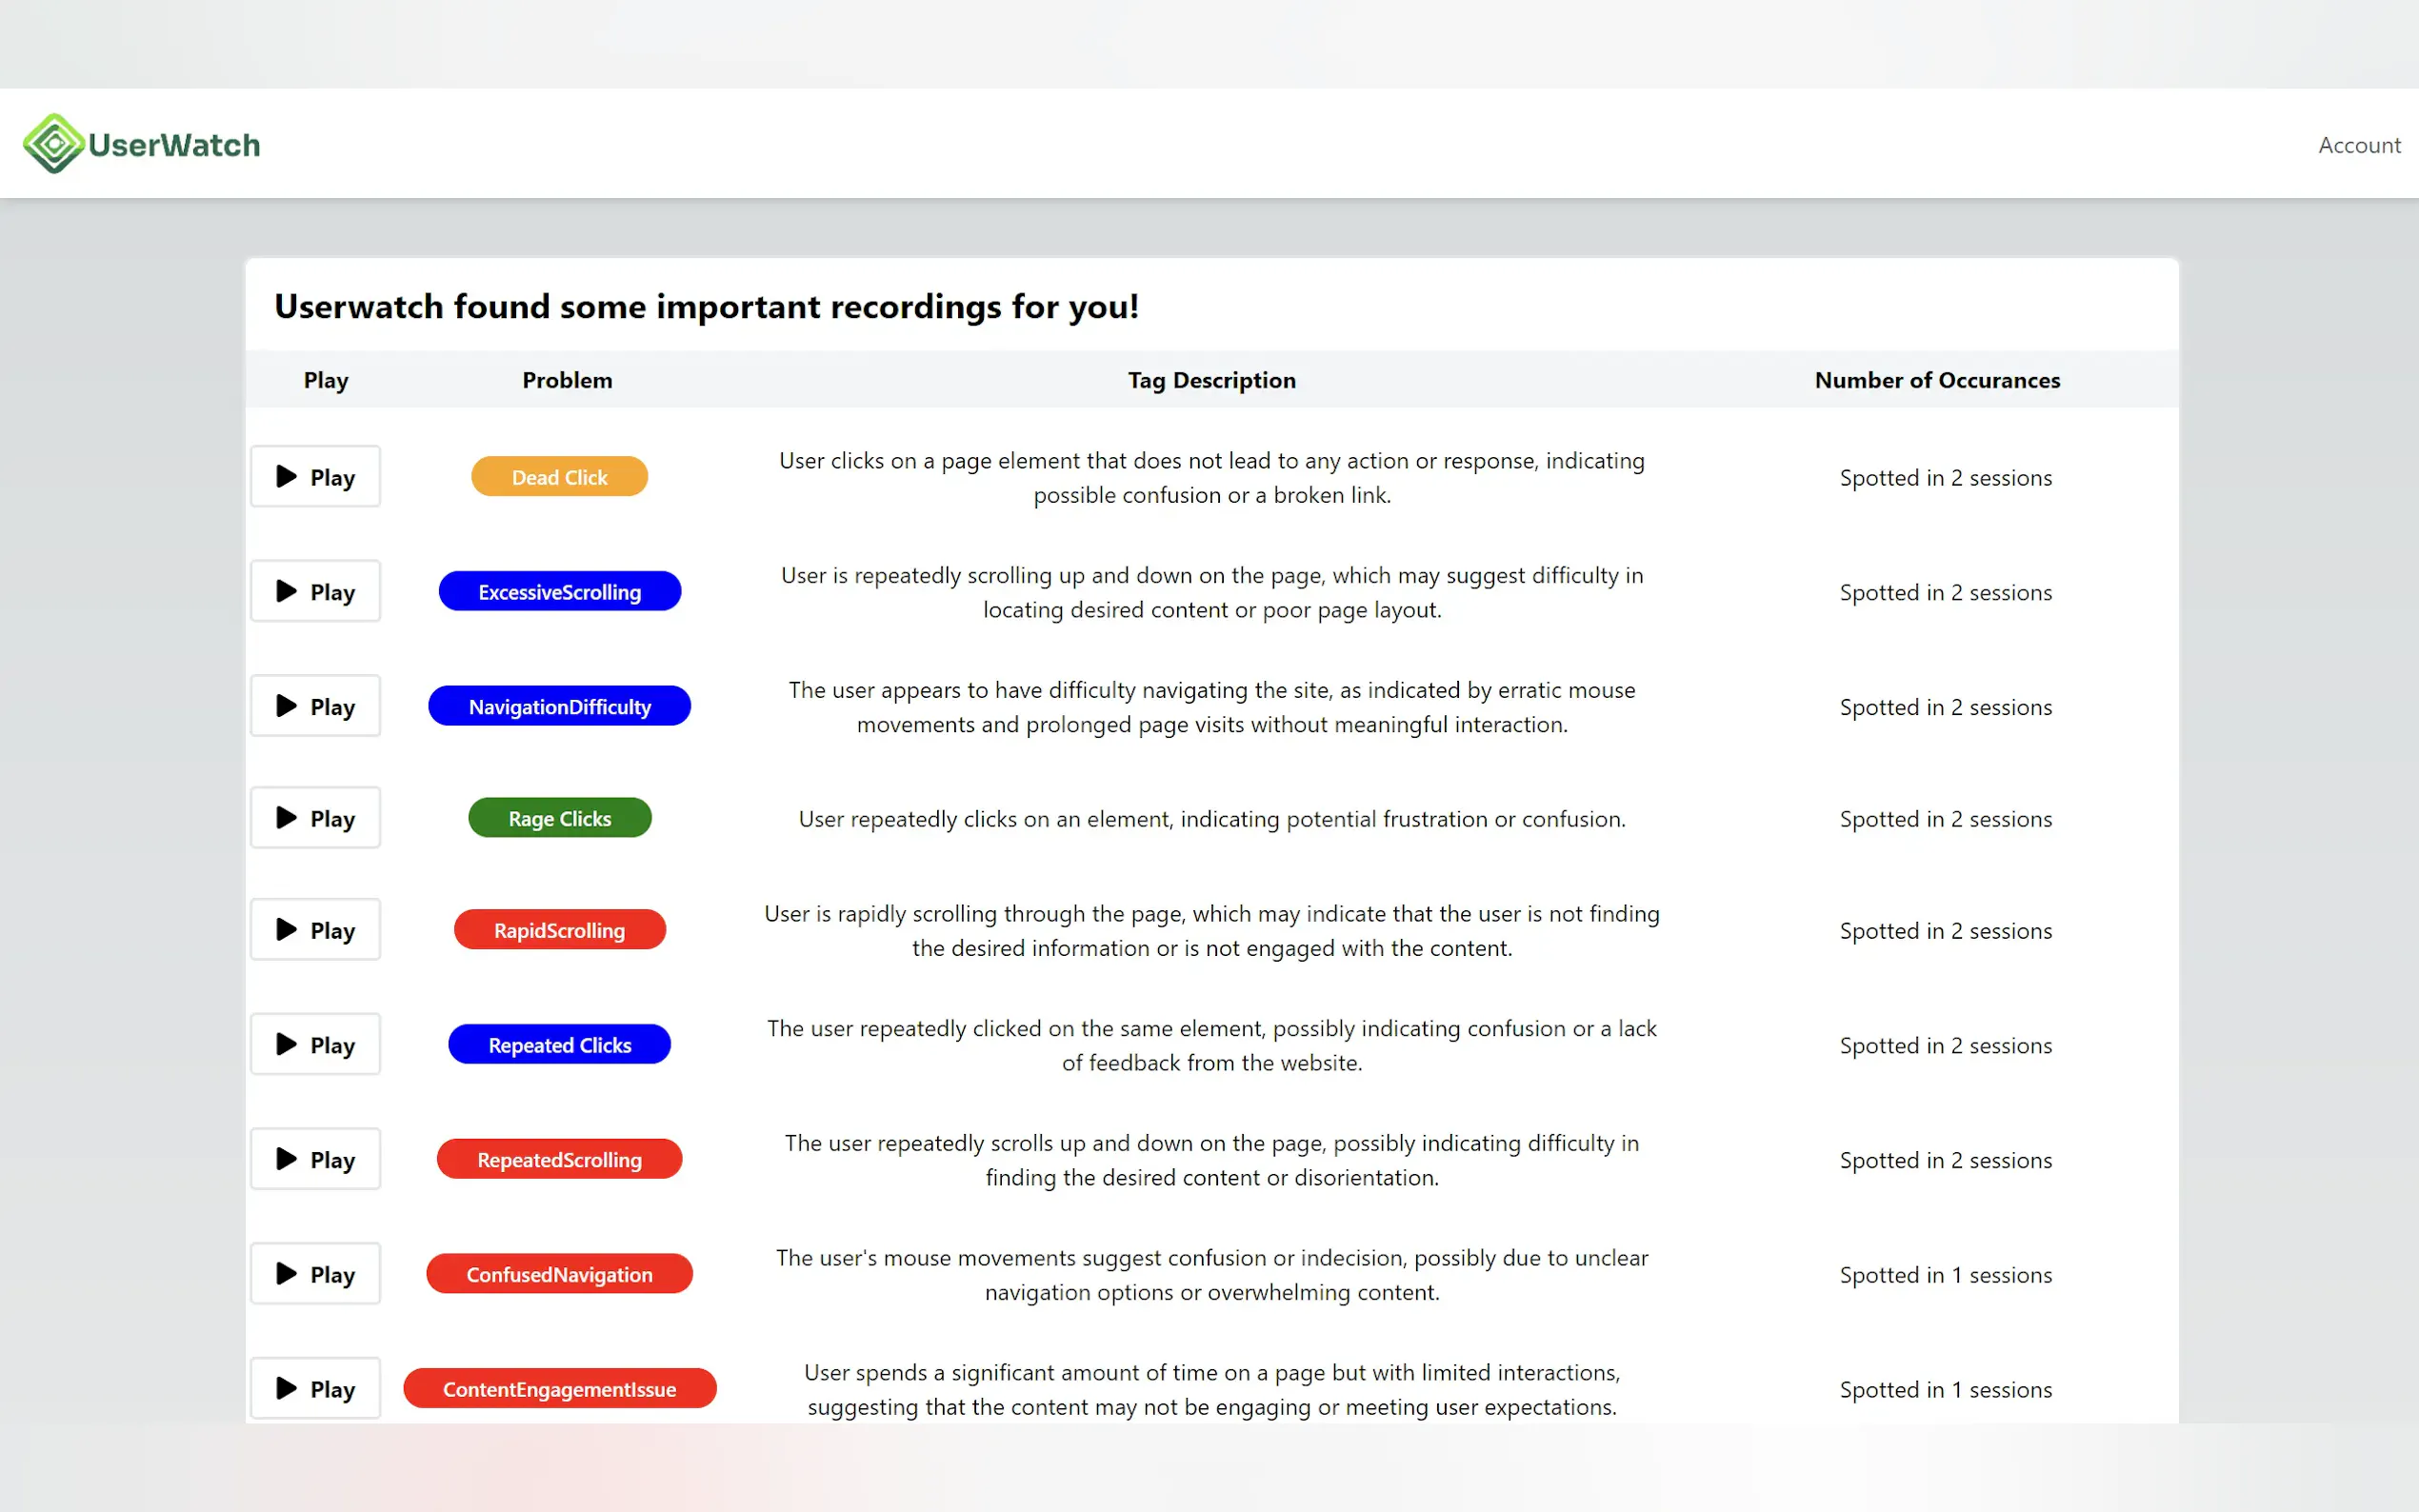
Task: Click the Problem column header
Action: tap(567, 380)
